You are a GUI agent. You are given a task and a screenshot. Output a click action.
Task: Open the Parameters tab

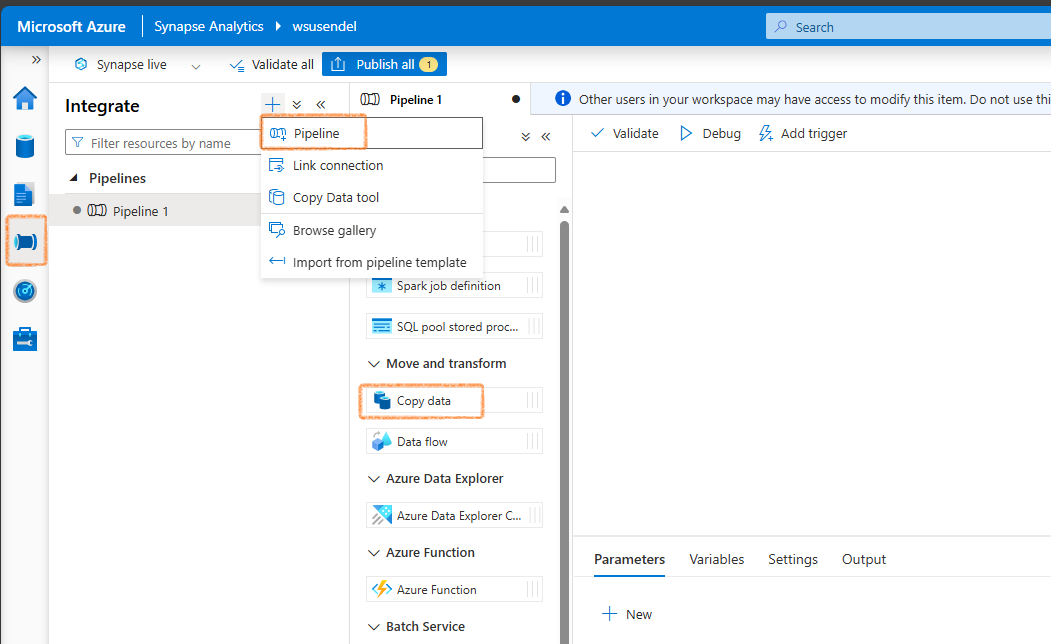coord(629,559)
